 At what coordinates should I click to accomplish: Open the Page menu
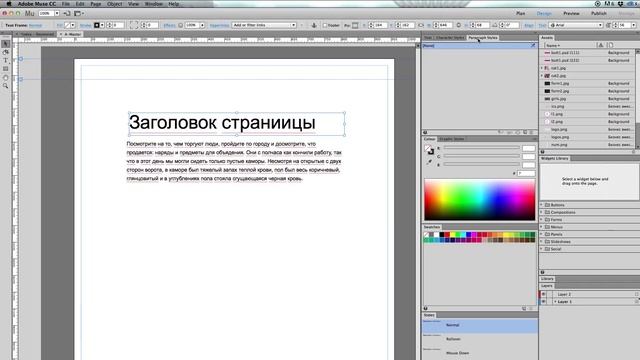[x=96, y=4]
